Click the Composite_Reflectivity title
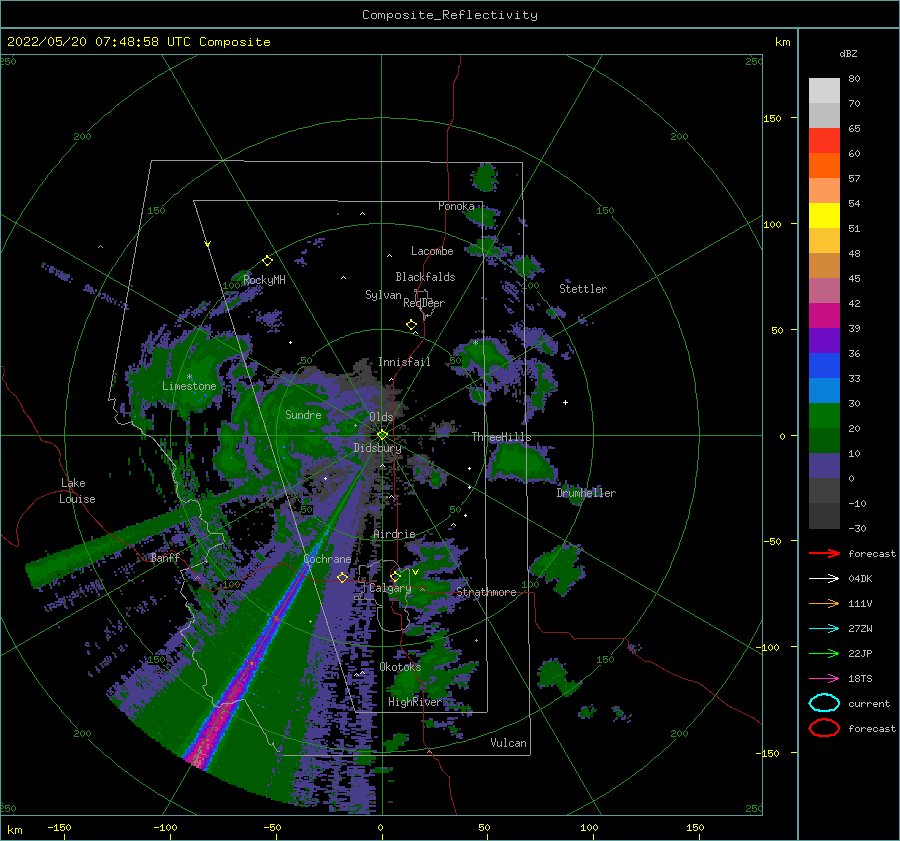 449,15
